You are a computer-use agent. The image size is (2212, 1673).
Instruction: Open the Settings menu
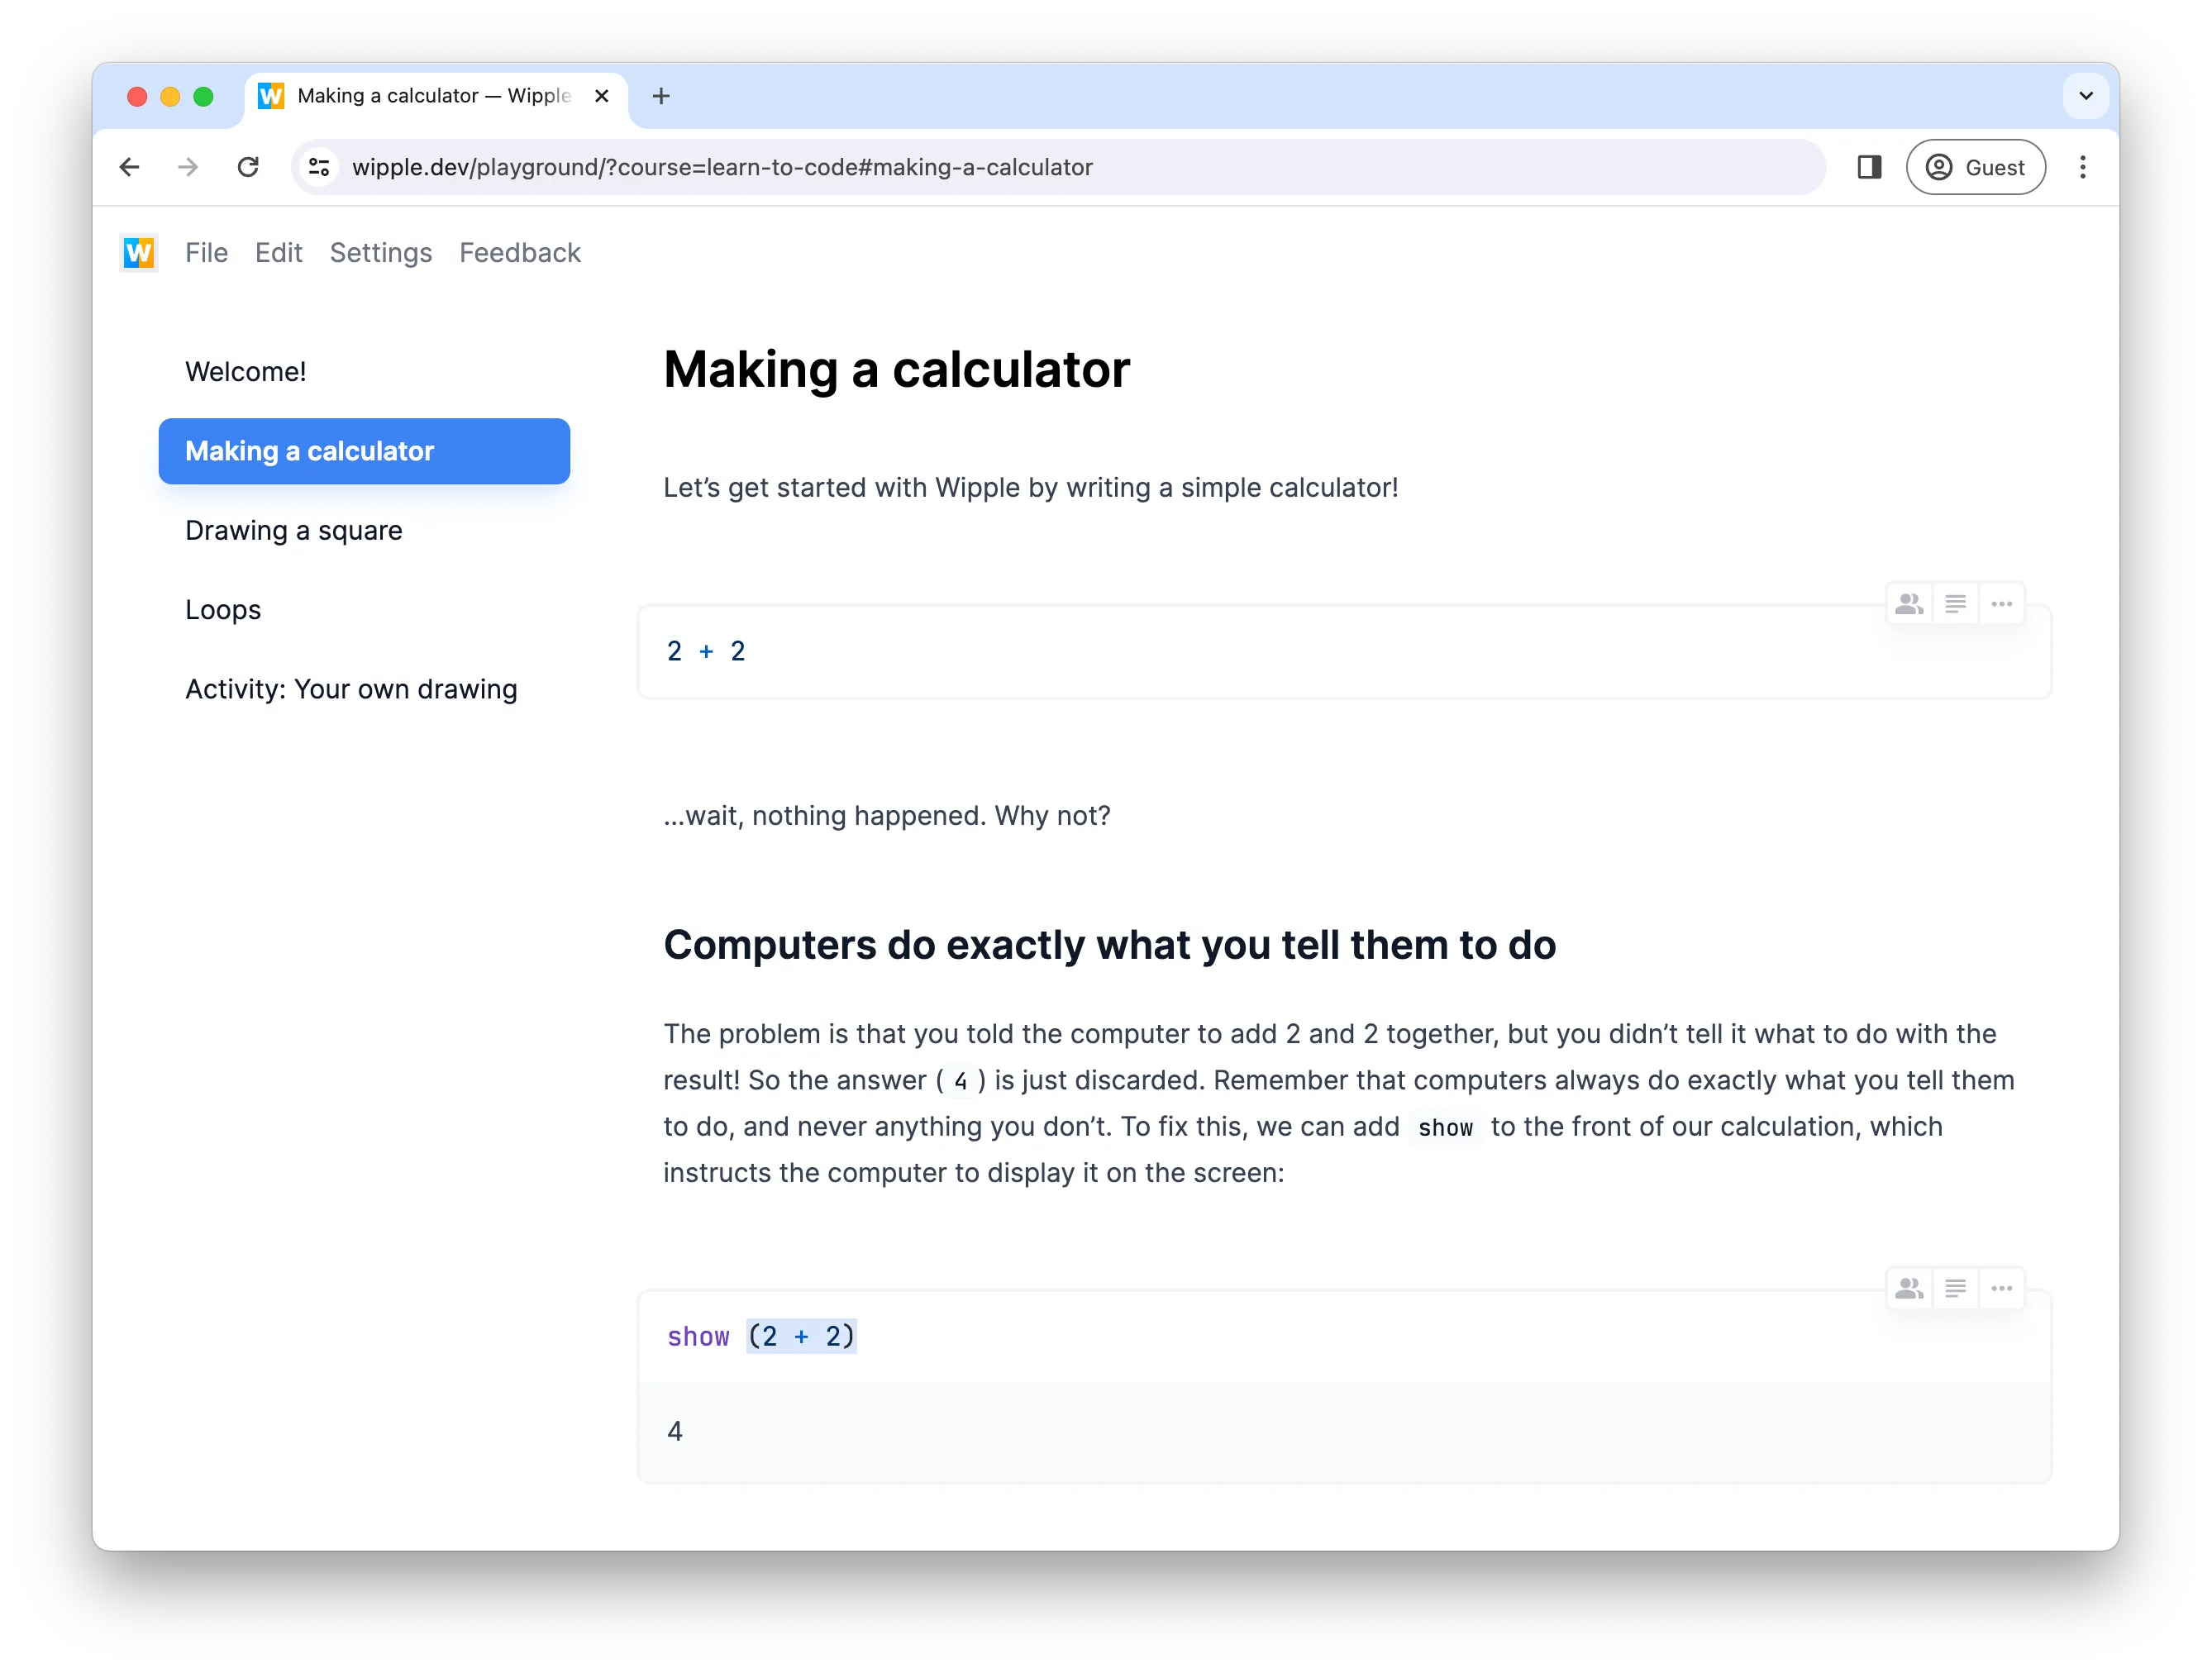(381, 253)
